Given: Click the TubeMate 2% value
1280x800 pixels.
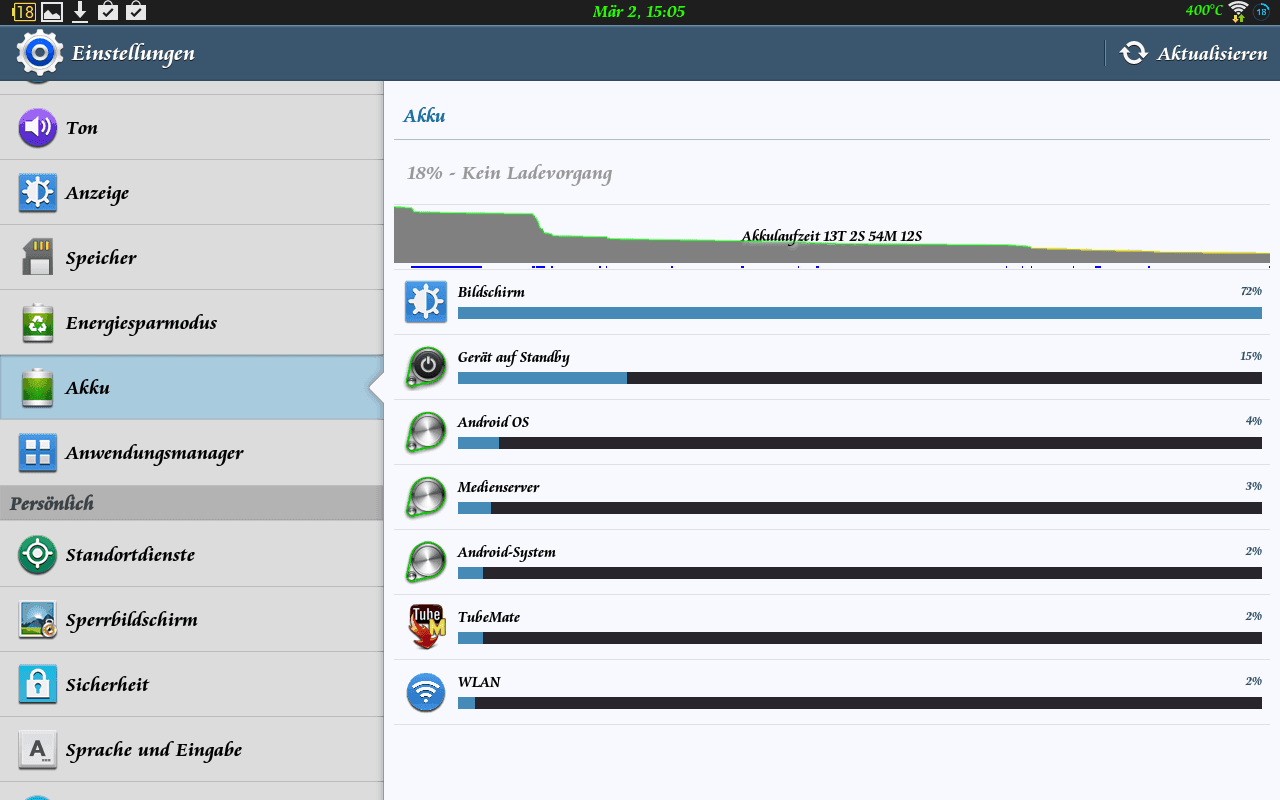Looking at the screenshot, I should coord(1253,616).
